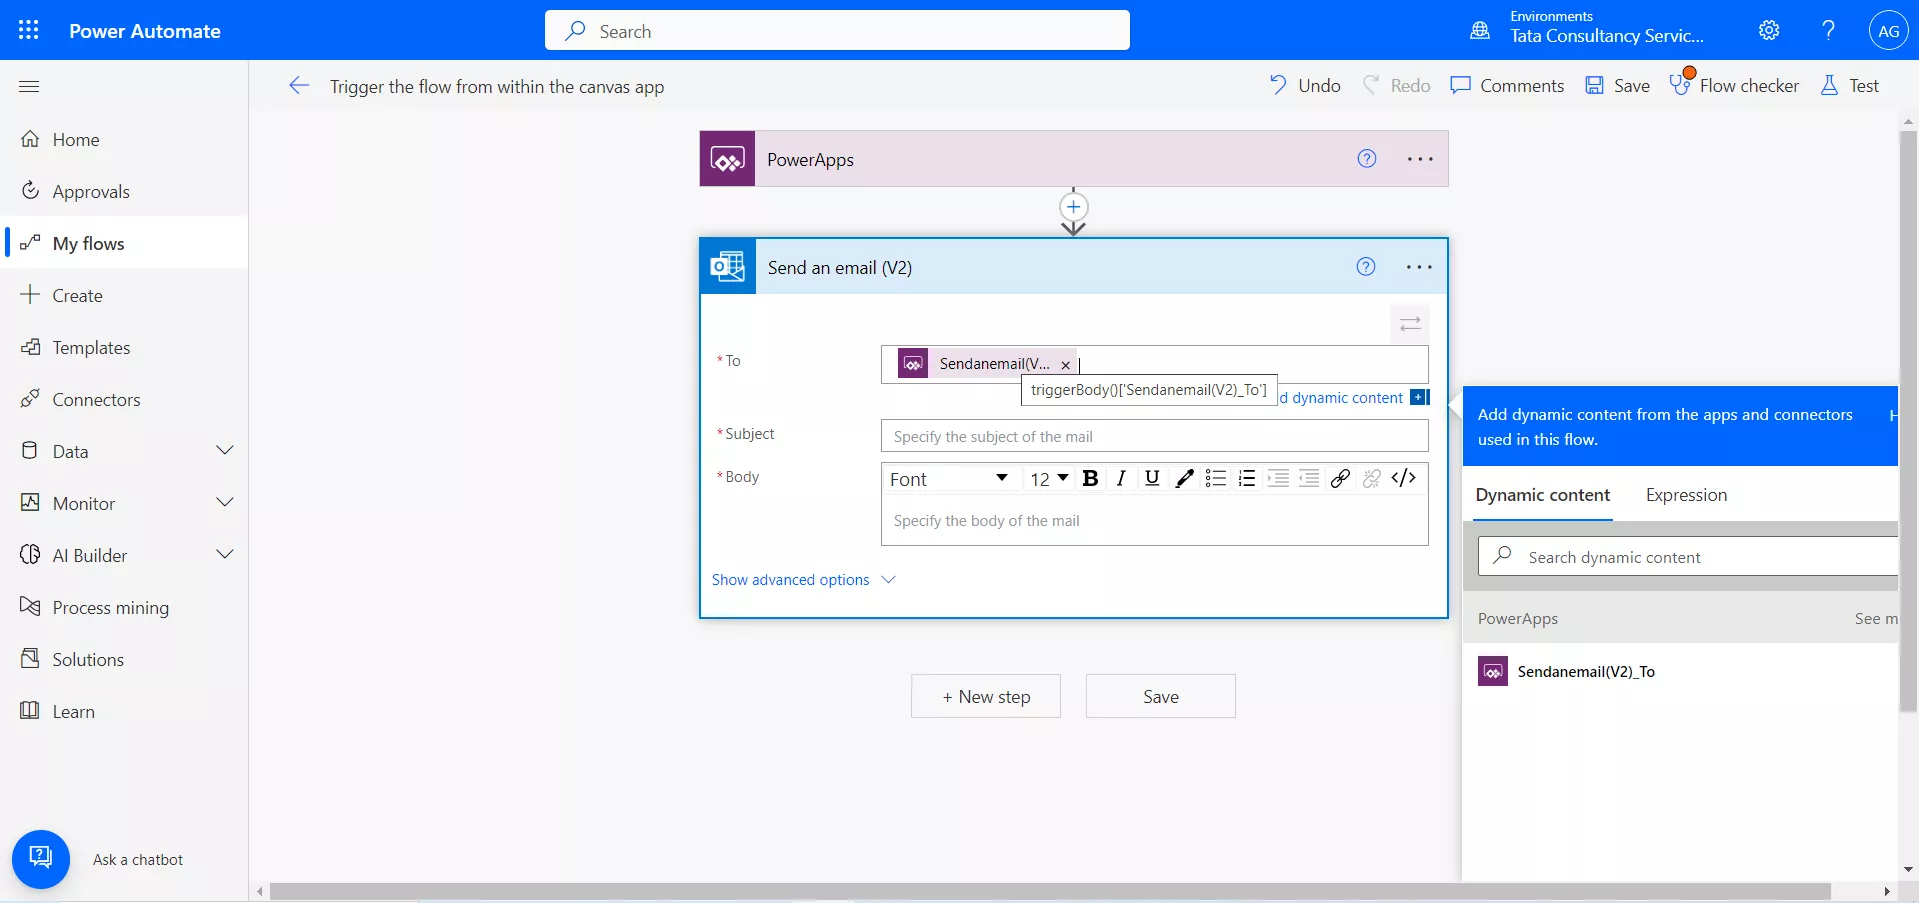
Task: Run the Flow checker
Action: (1734, 86)
